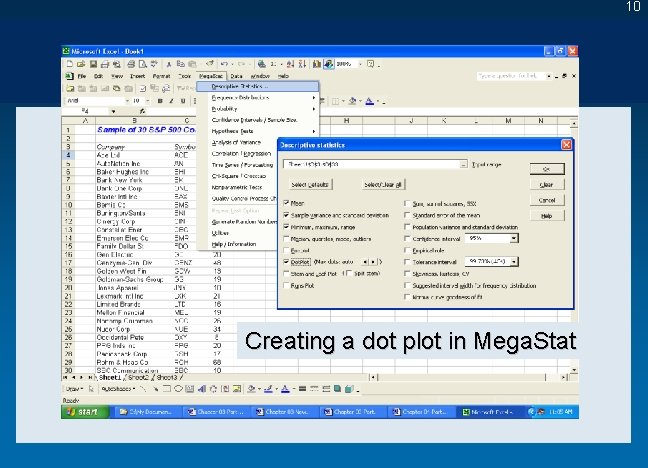648x468 pixels.
Task: Click the Print icon
Action: (131, 64)
